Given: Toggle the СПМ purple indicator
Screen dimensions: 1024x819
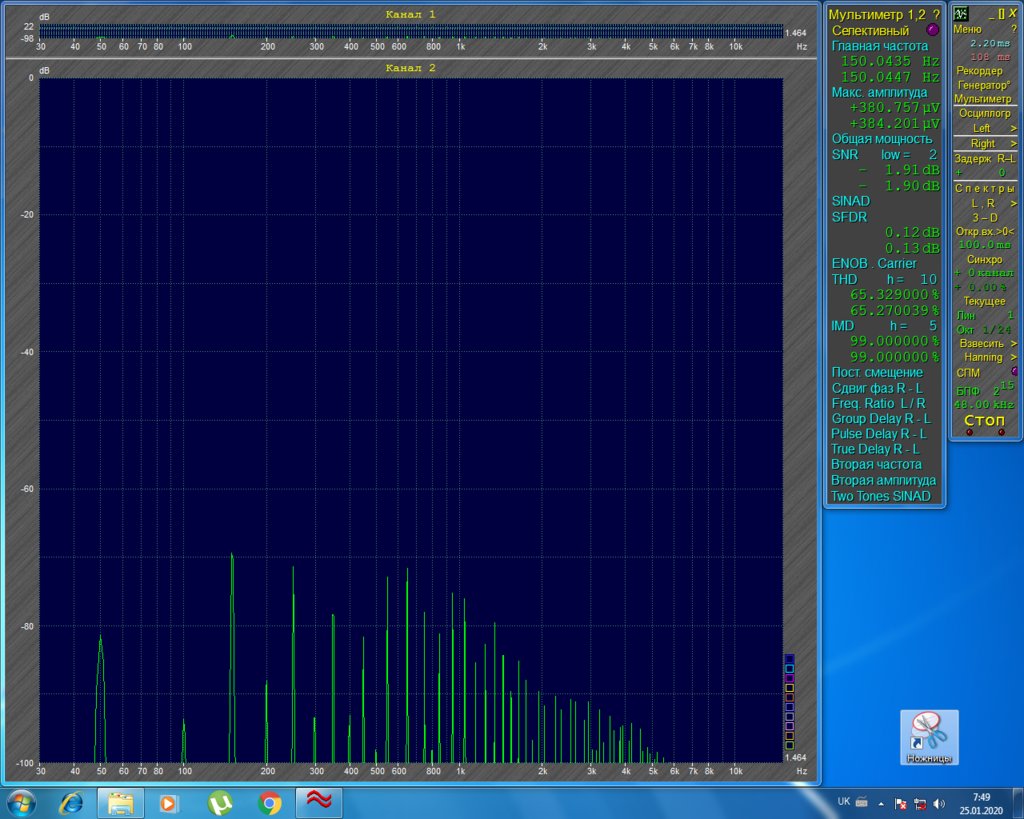Looking at the screenshot, I should pos(1013,371).
